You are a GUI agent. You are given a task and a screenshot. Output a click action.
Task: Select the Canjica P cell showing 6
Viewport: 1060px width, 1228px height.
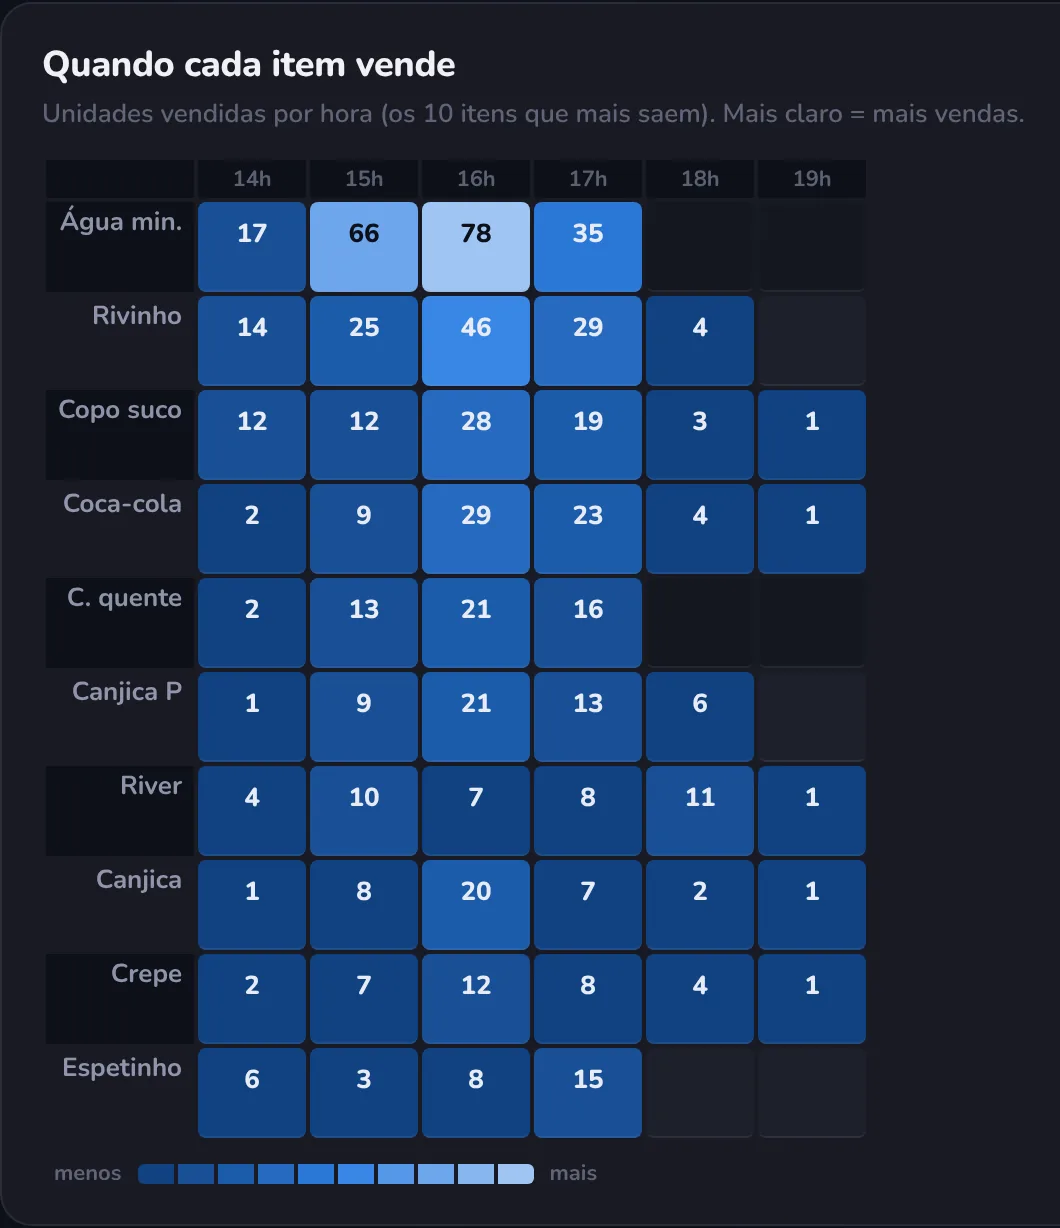click(x=700, y=717)
